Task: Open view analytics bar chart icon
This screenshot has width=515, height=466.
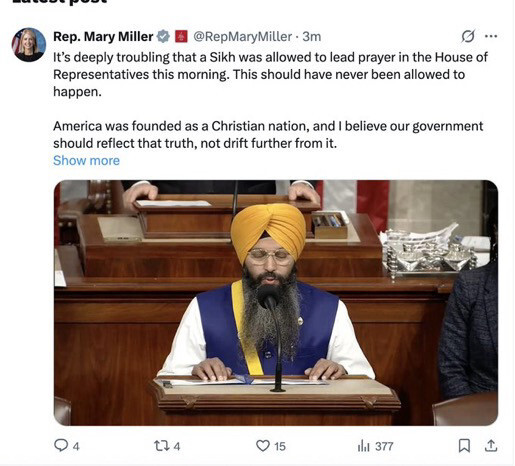Action: 363,446
